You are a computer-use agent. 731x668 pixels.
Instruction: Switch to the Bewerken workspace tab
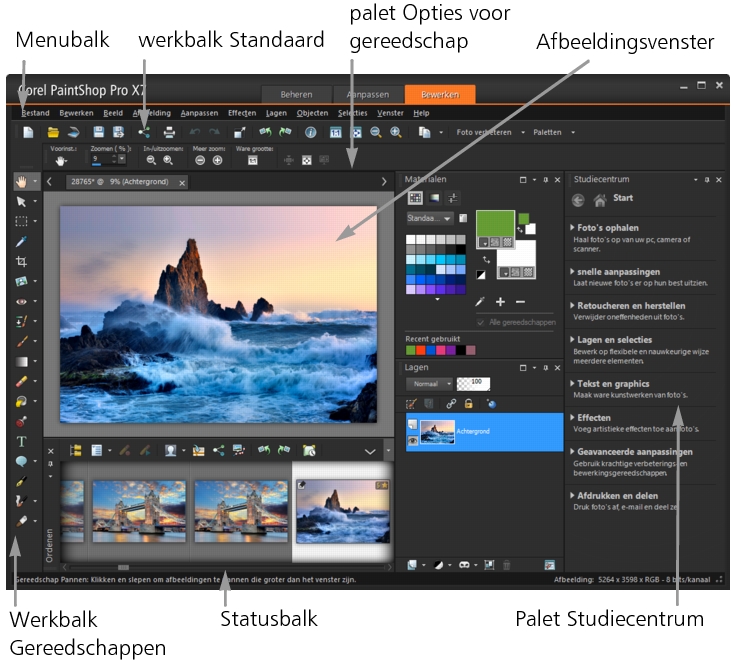pyautogui.click(x=440, y=95)
